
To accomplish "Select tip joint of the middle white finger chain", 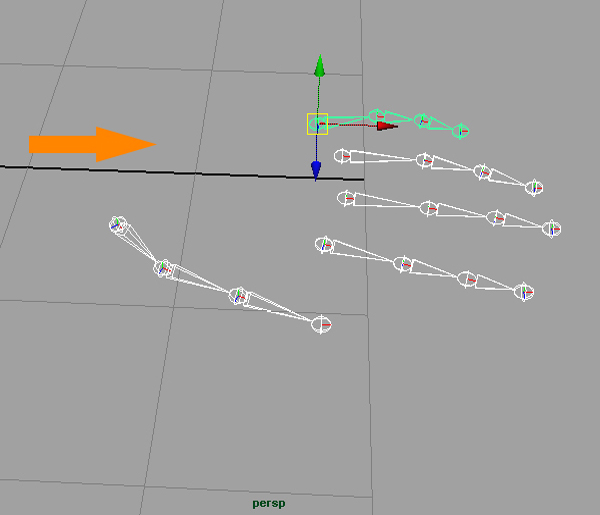I will (x=552, y=229).
